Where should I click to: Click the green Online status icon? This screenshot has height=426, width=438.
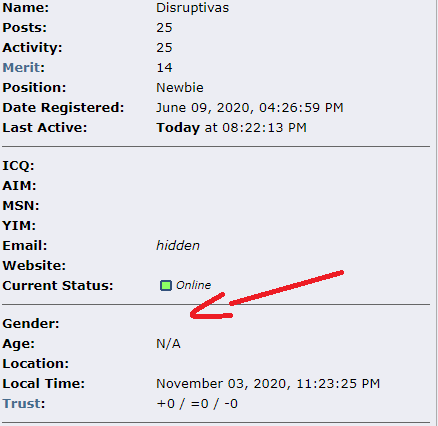[x=166, y=286]
